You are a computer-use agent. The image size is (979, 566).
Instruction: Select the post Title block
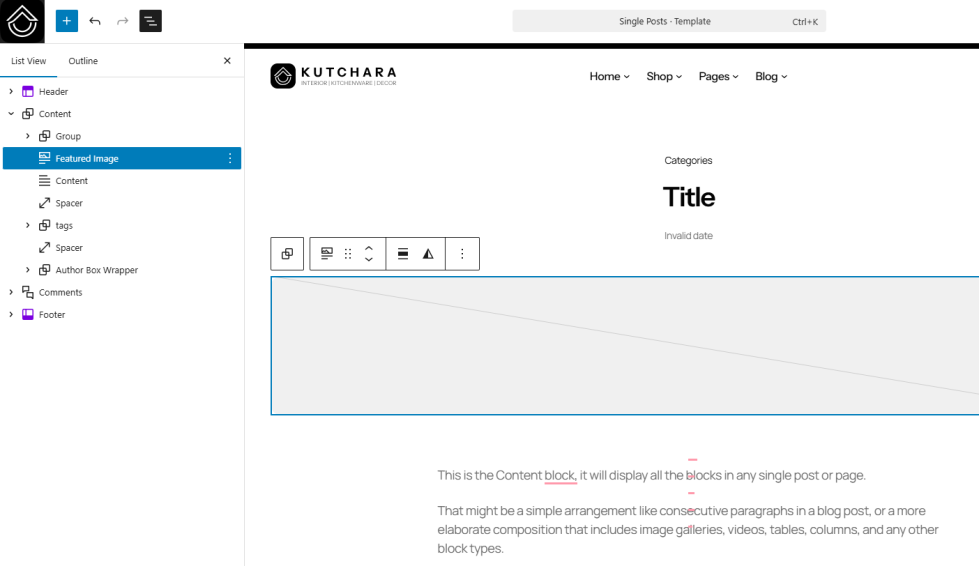689,197
